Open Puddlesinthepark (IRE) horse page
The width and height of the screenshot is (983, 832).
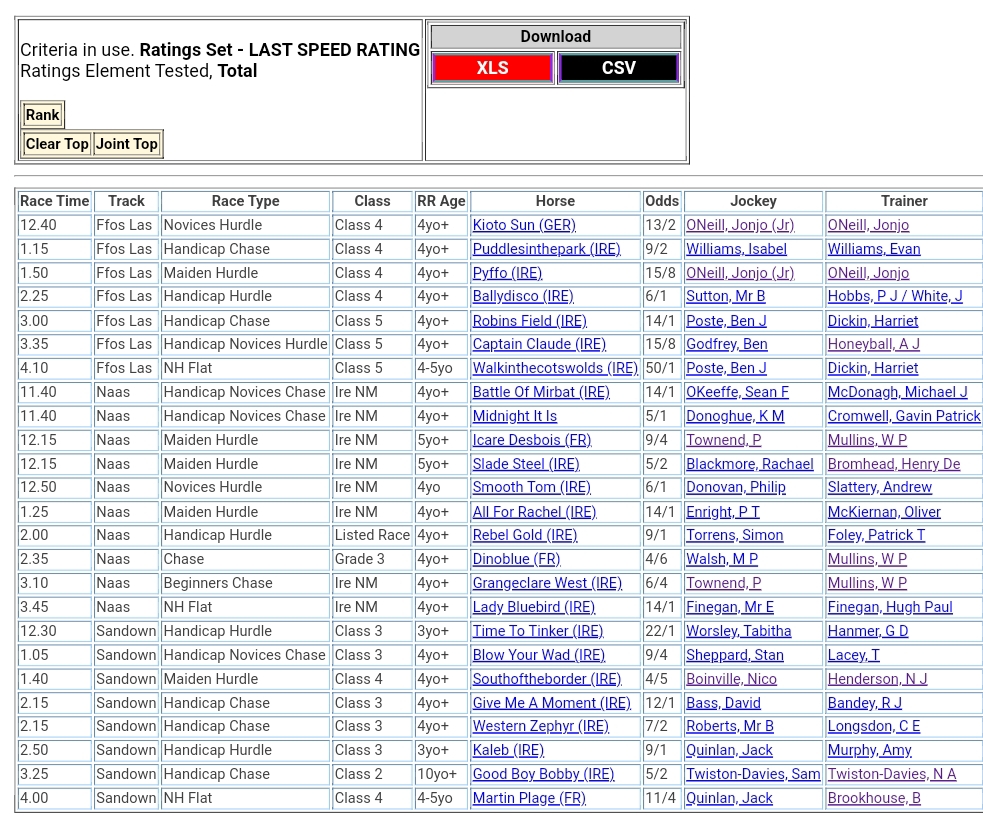(x=546, y=249)
